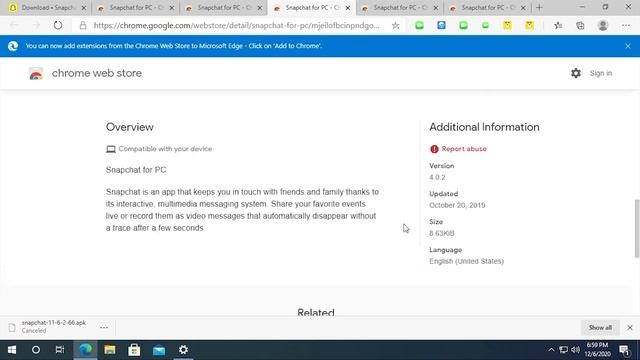The width and height of the screenshot is (640, 360).
Task: Click the version value 4.0.2
Action: [437, 177]
